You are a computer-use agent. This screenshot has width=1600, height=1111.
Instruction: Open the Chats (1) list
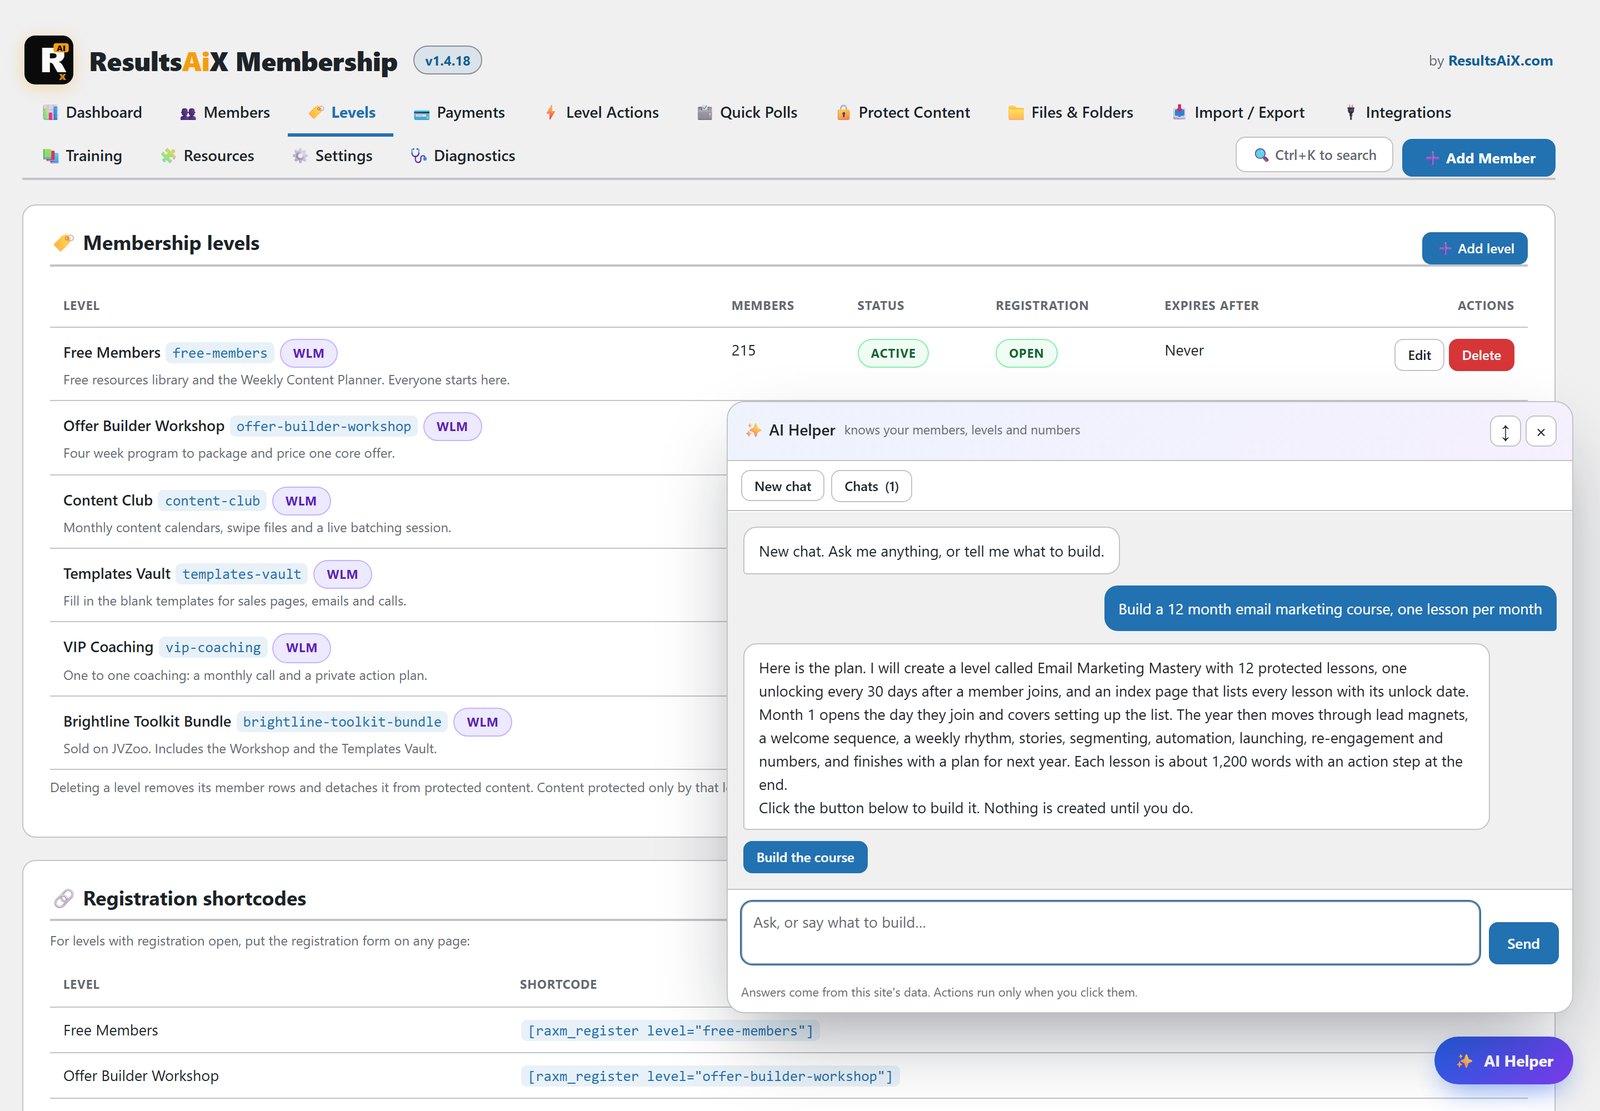[x=871, y=486]
